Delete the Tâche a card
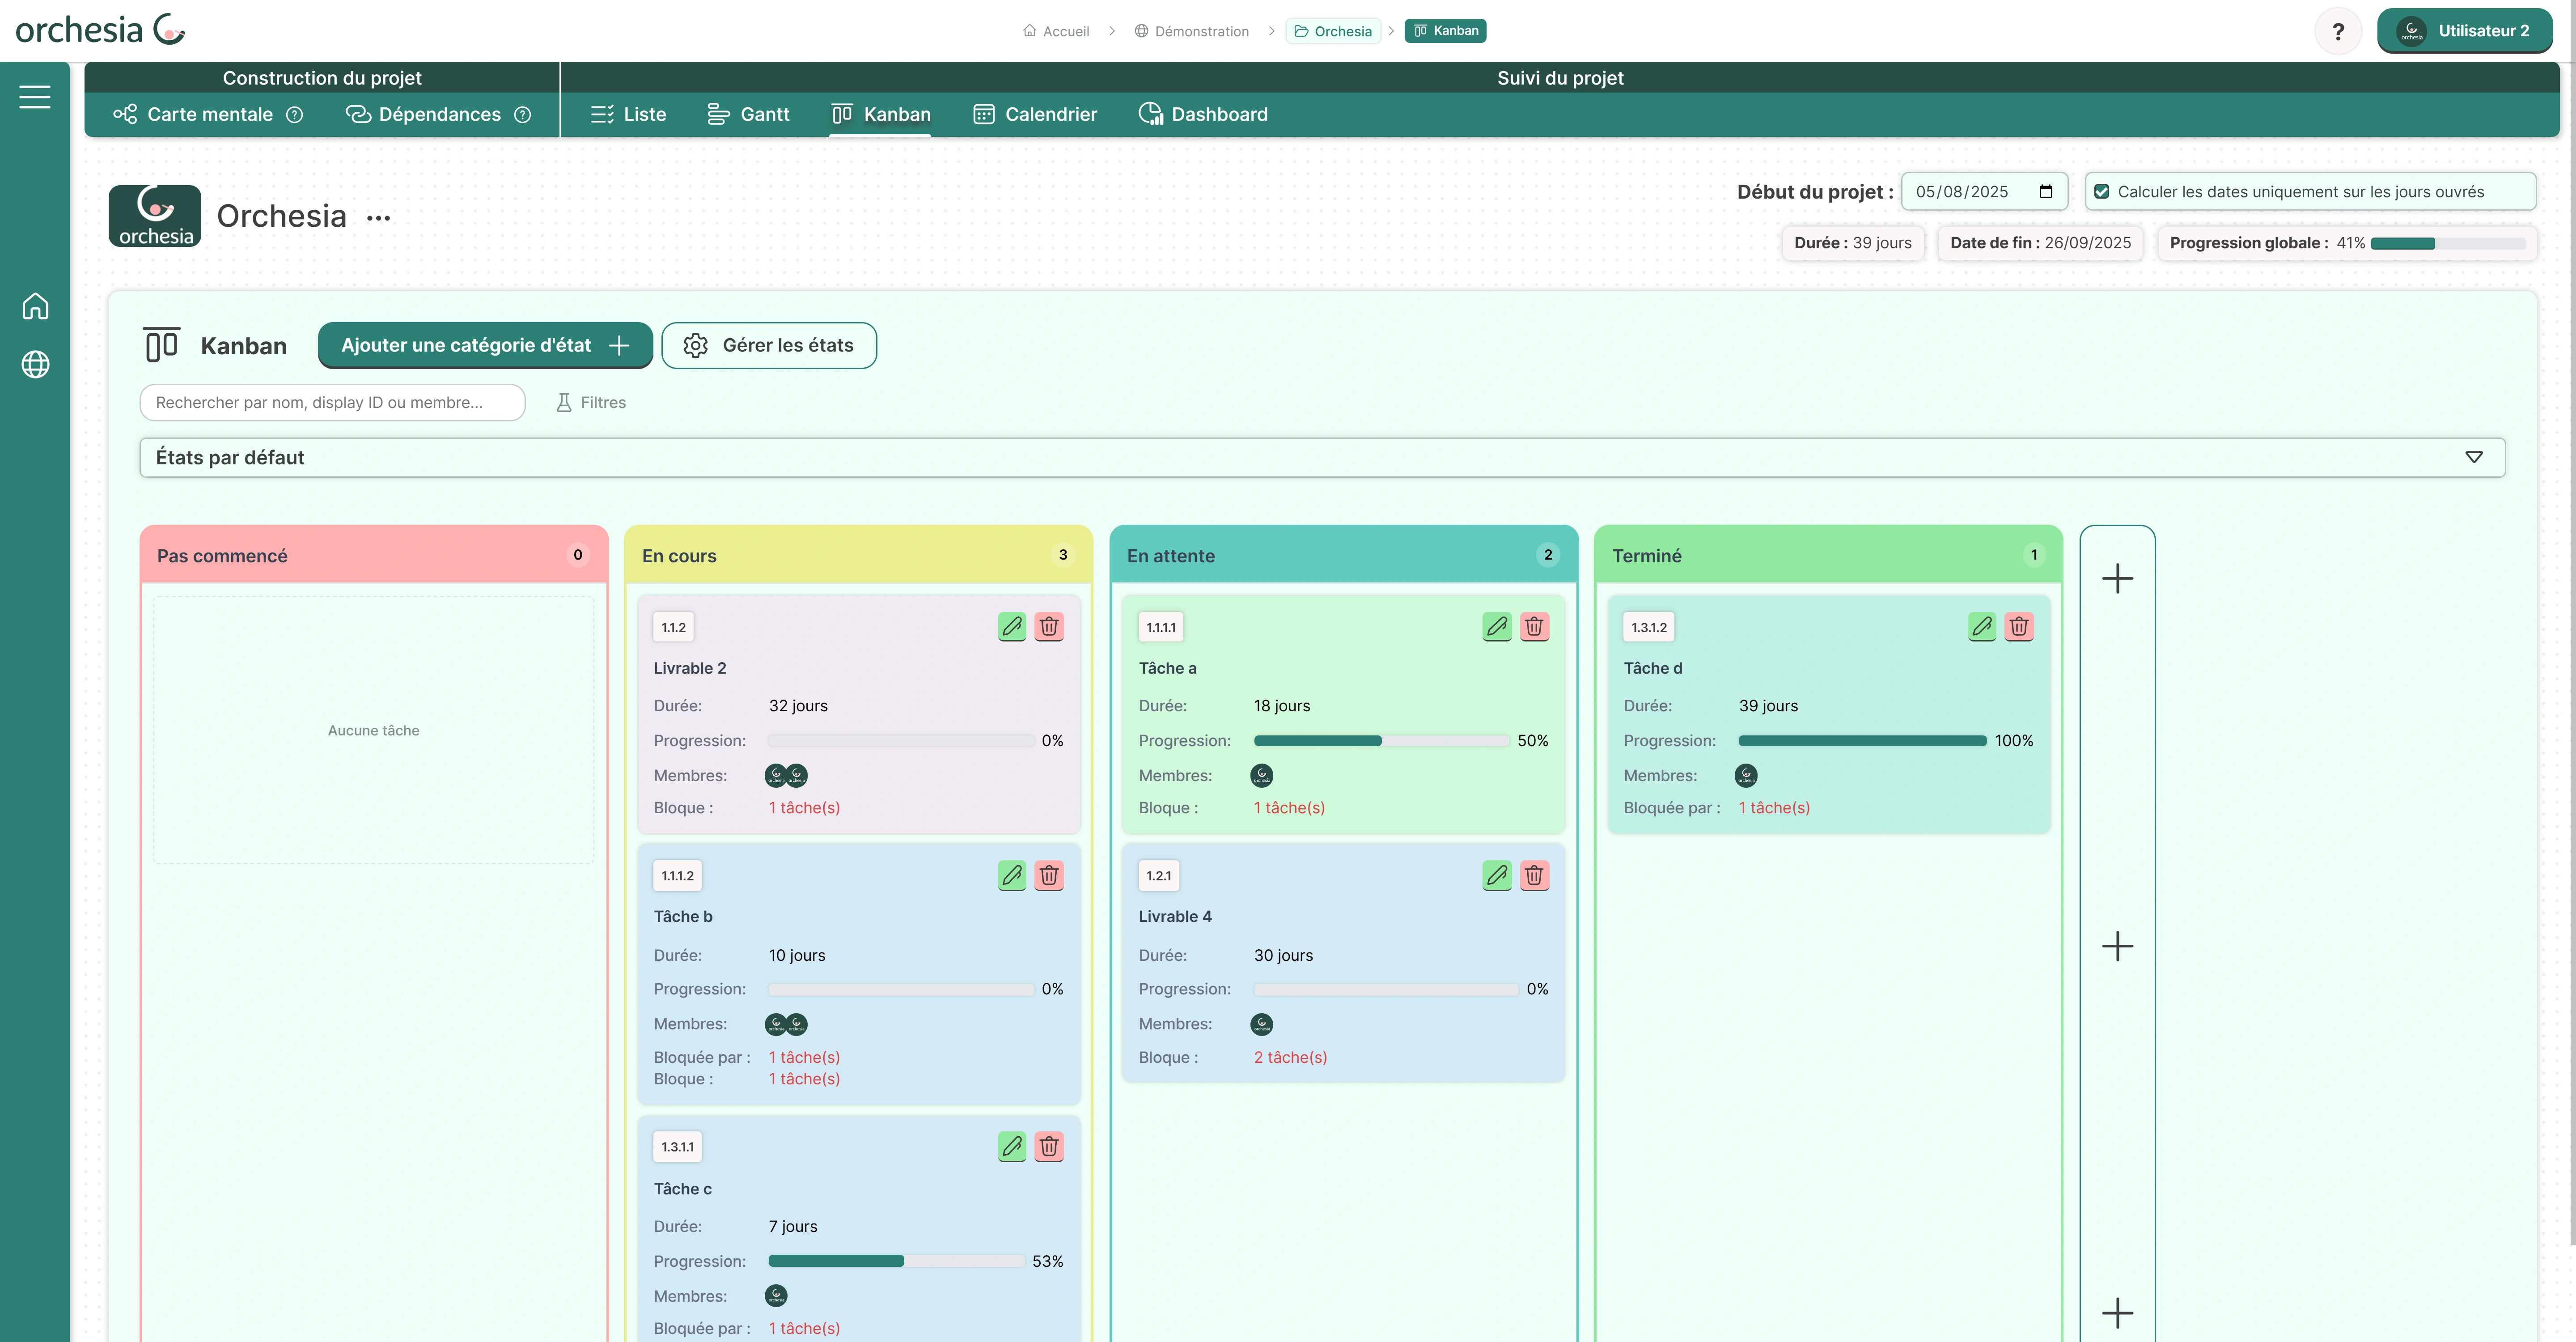 [x=1534, y=627]
